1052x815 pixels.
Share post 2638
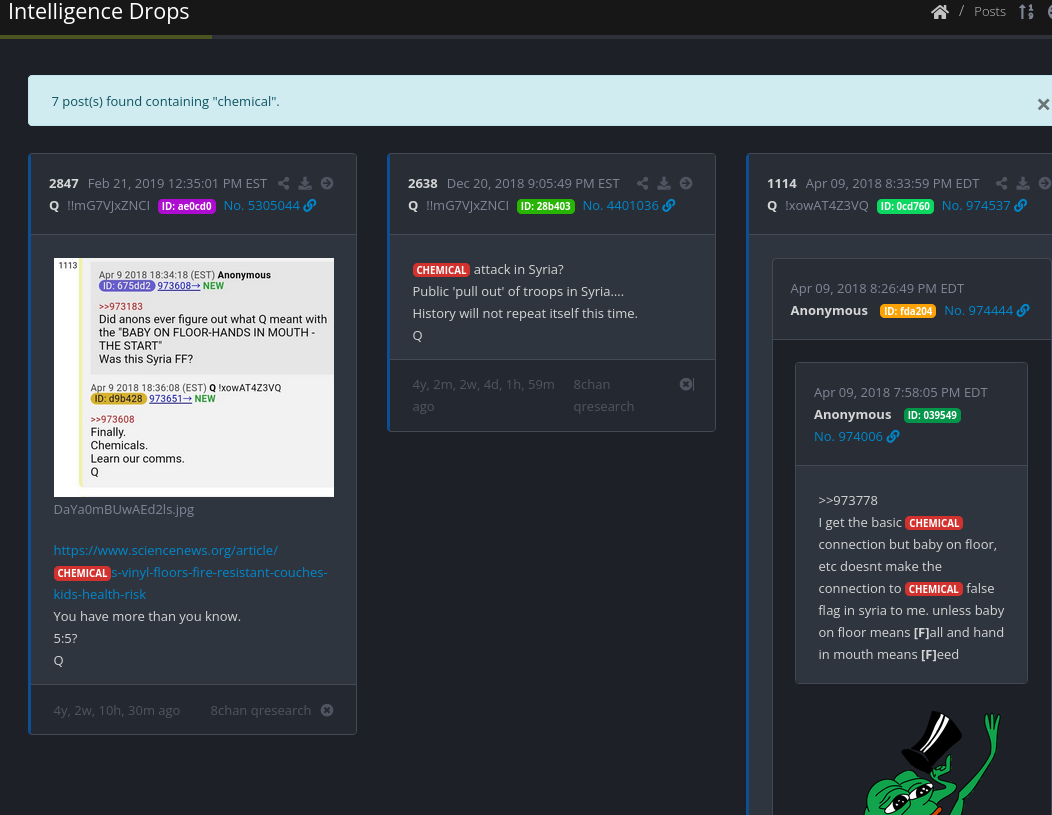pyautogui.click(x=643, y=183)
